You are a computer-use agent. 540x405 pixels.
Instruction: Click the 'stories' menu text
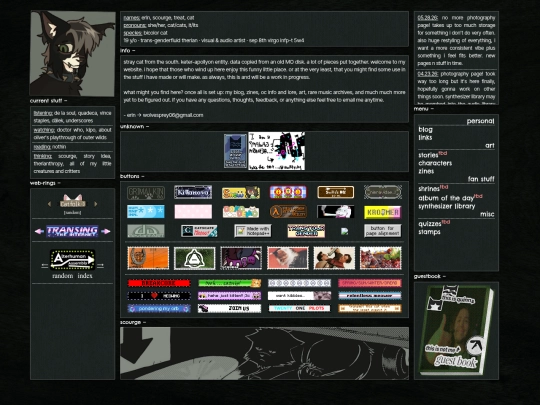[x=428, y=155]
